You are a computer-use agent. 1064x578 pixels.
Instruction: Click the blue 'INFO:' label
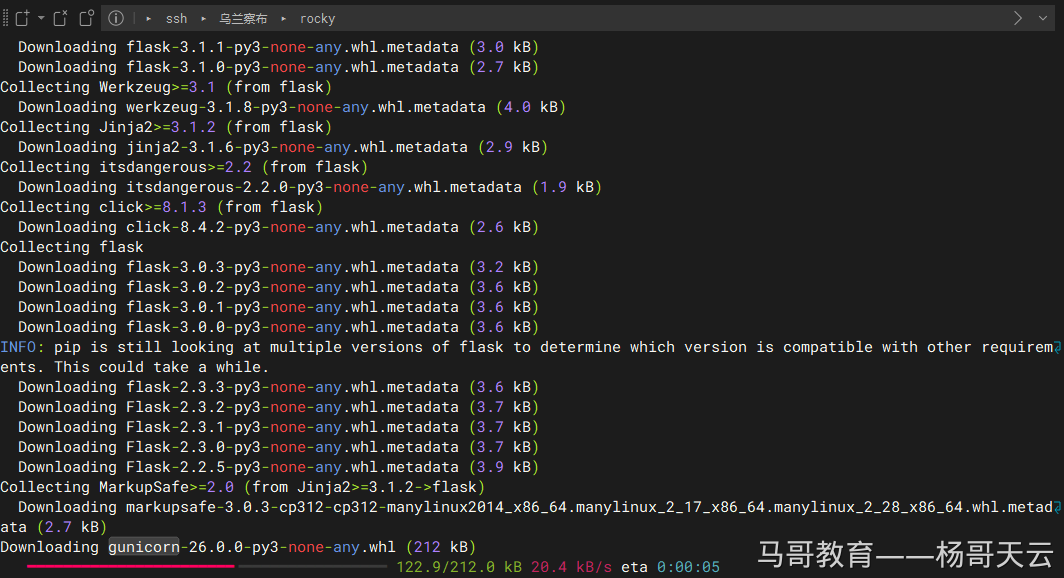pos(22,347)
